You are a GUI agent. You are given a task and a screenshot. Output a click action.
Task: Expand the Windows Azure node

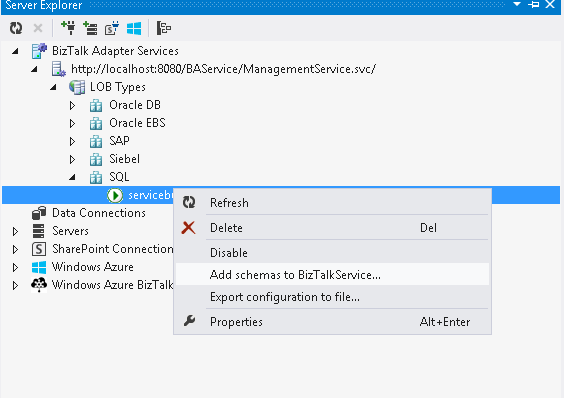click(x=15, y=267)
